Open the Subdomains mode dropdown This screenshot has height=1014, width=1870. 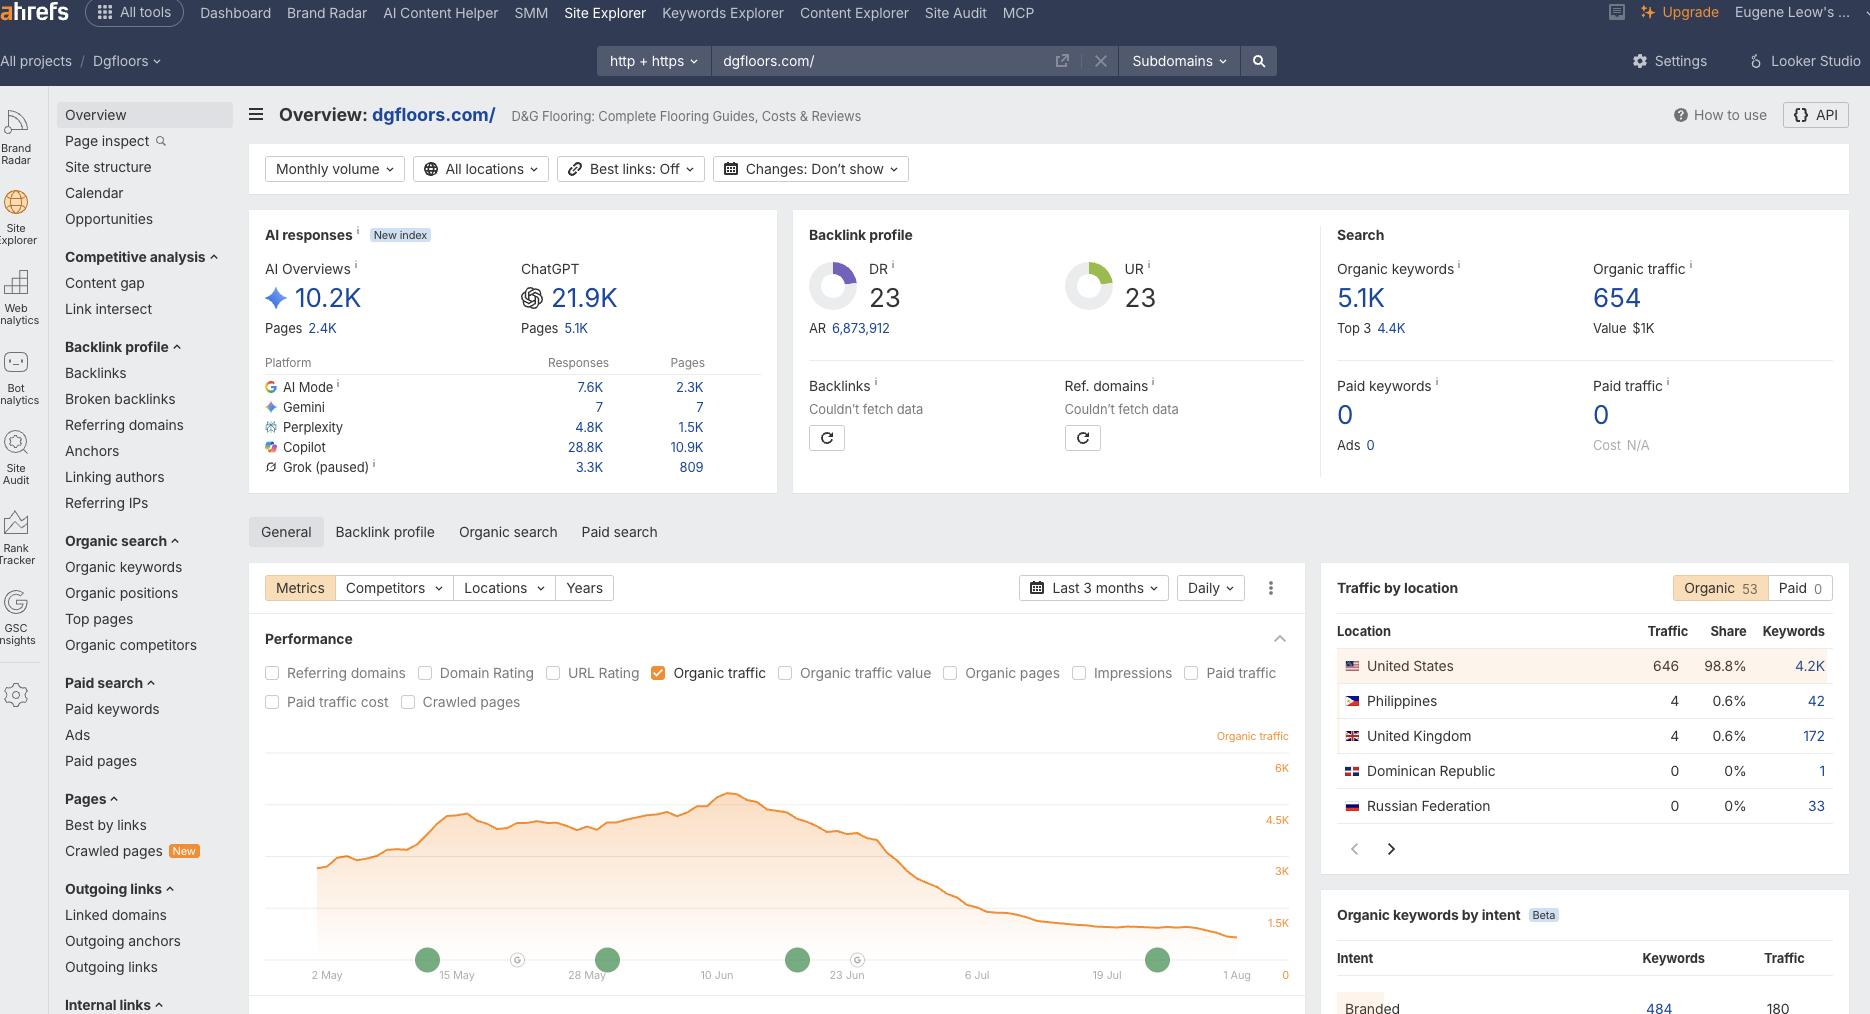coord(1179,61)
